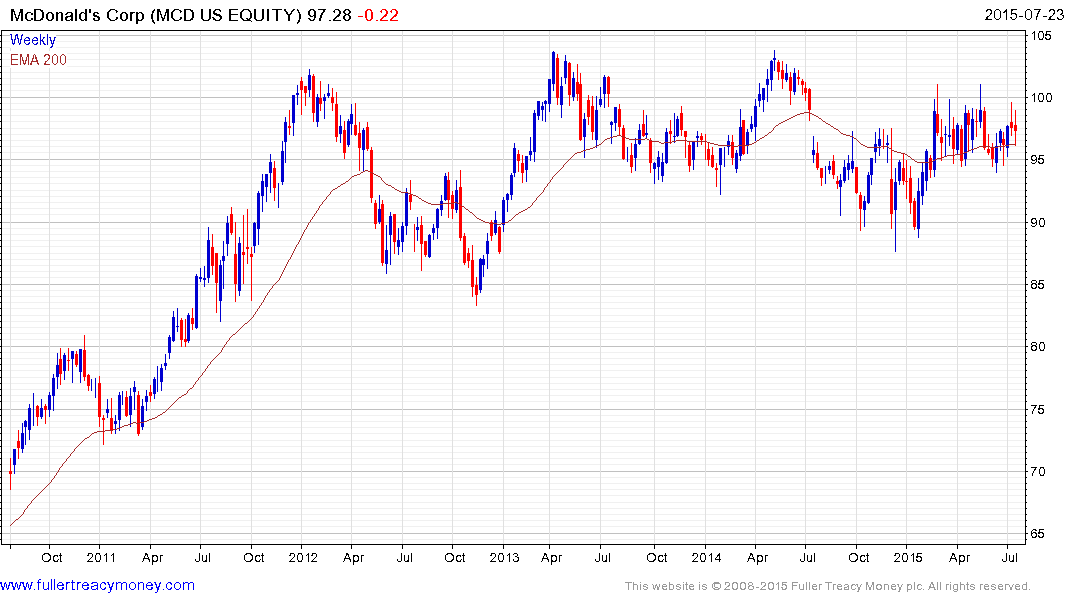This screenshot has height=600, width=1075.
Task: Click the EMA 200 legend label
Action: pos(38,60)
